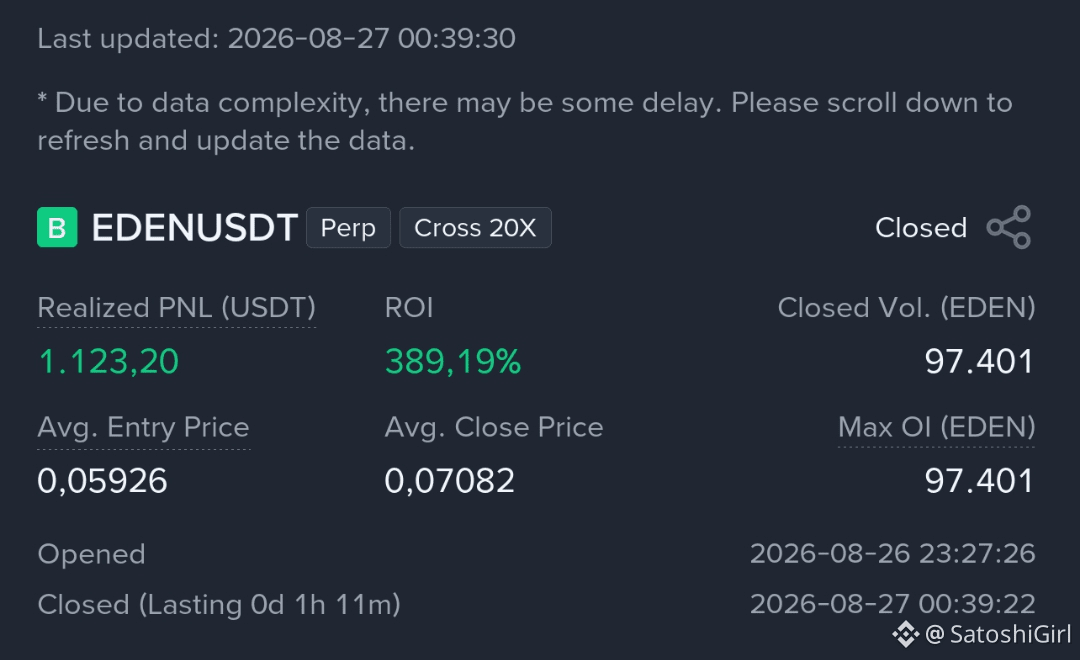Image resolution: width=1080 pixels, height=660 pixels.
Task: Tap the share icon next to Closed
Action: 1009,227
